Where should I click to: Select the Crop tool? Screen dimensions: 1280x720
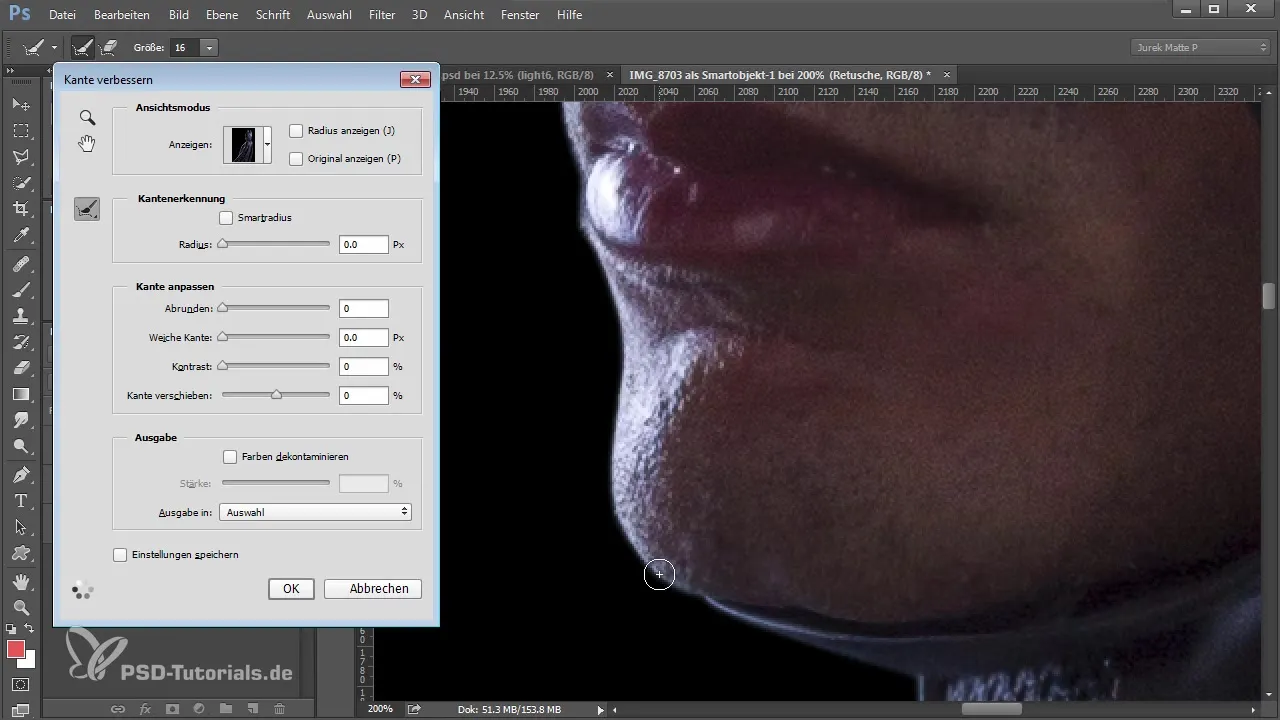point(21,208)
